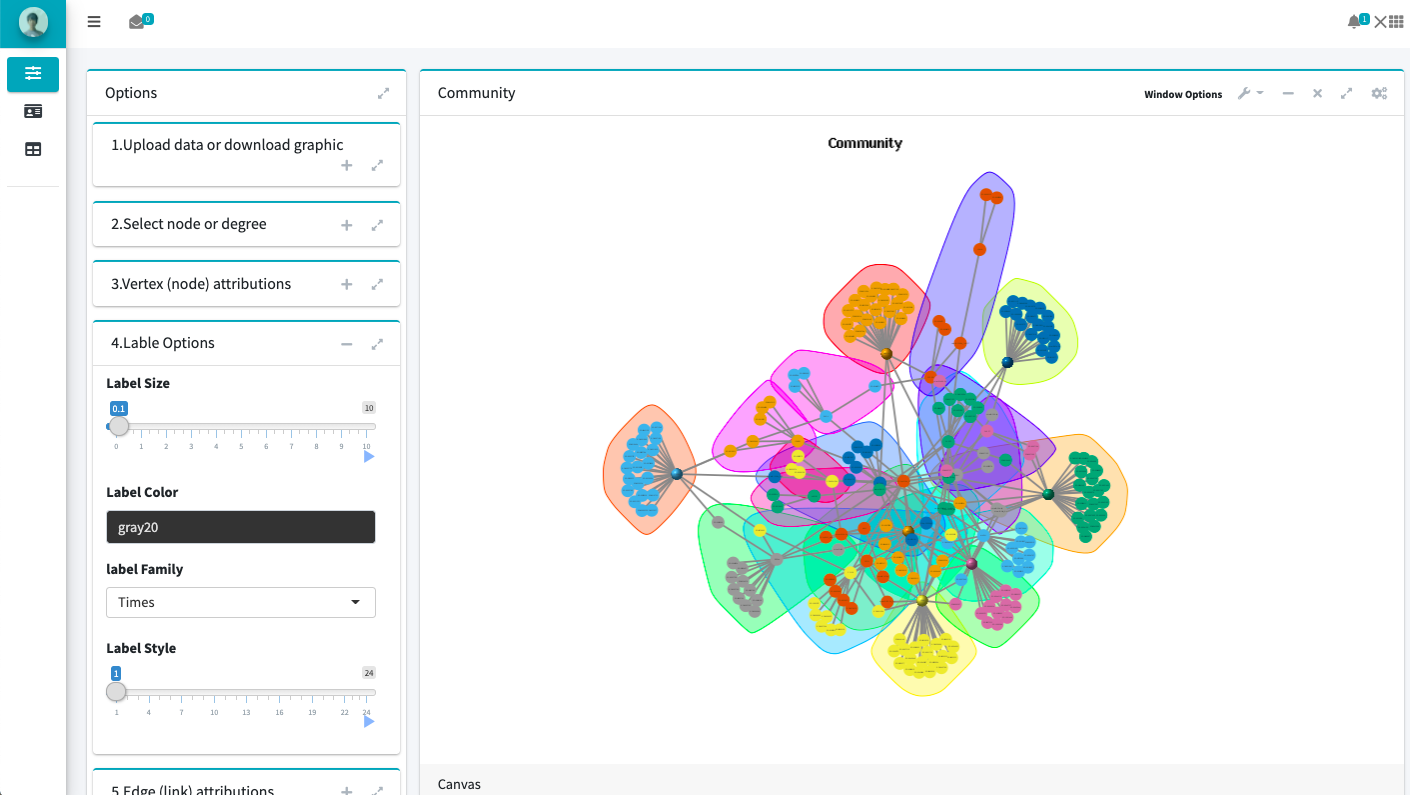This screenshot has height=795, width=1410.
Task: Maximize Vertex (node) attributions card
Action: coord(377,284)
